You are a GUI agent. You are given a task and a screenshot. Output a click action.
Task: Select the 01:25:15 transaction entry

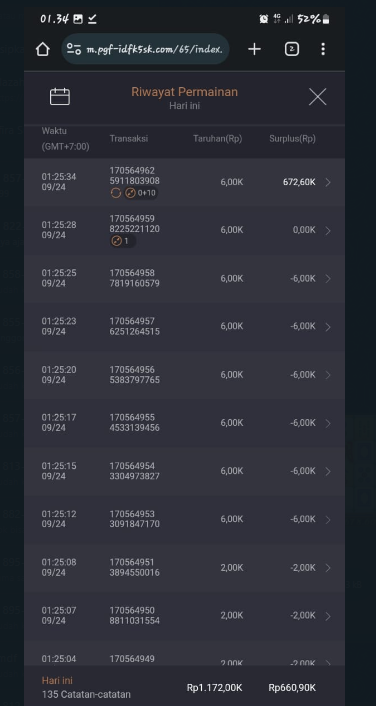(x=185, y=471)
